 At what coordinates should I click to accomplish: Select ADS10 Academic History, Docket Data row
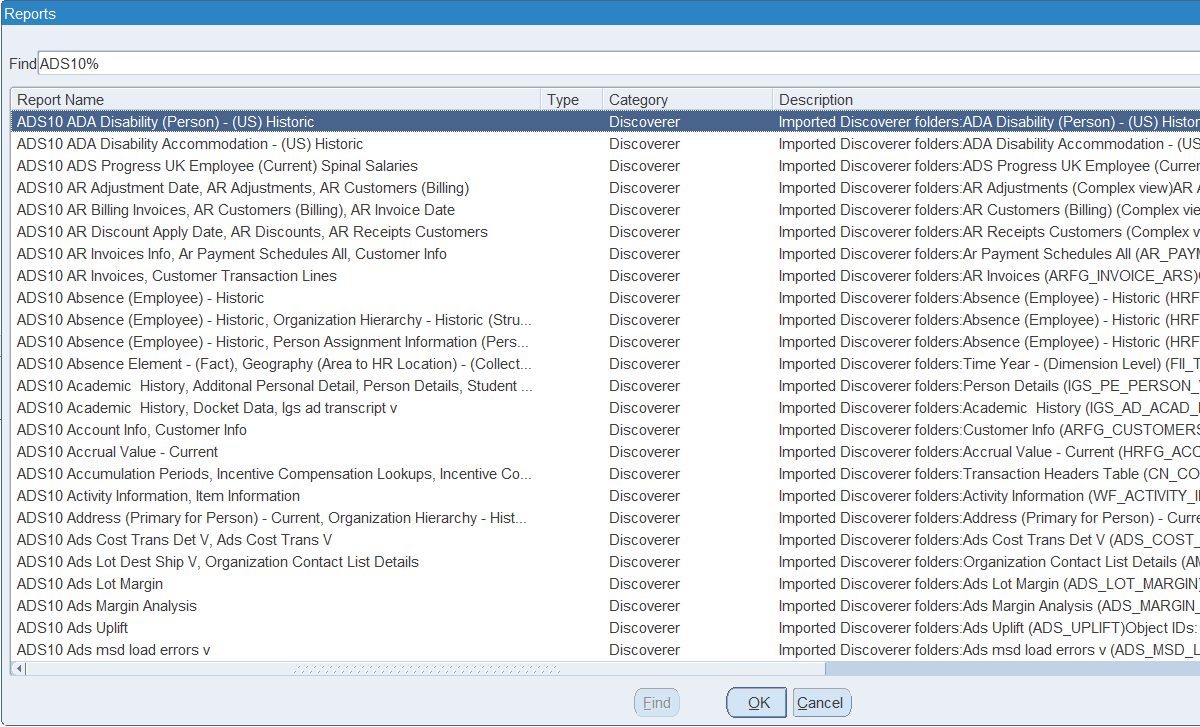[x=606, y=408]
